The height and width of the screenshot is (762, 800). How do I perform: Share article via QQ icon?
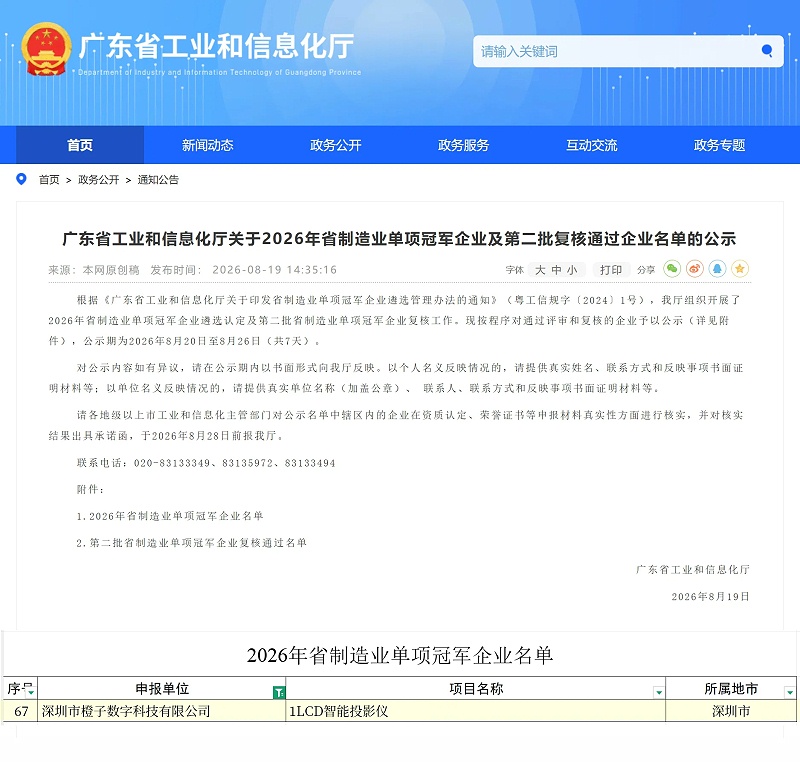coord(717,269)
